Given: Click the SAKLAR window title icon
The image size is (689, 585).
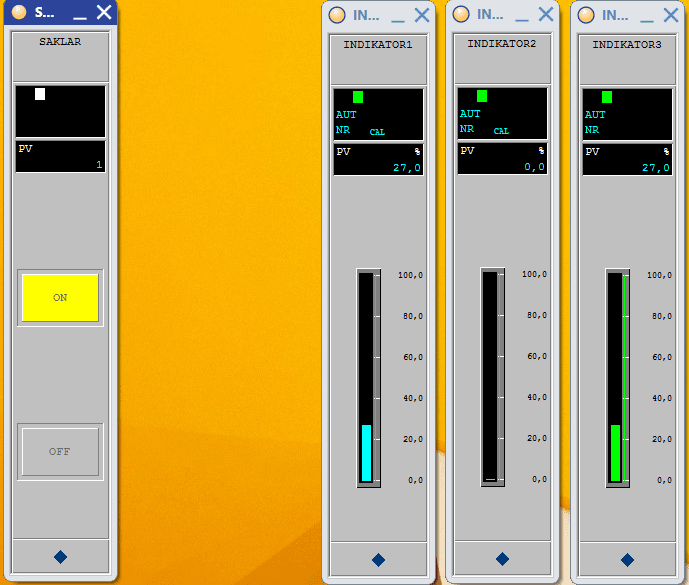Looking at the screenshot, I should click(x=19, y=12).
